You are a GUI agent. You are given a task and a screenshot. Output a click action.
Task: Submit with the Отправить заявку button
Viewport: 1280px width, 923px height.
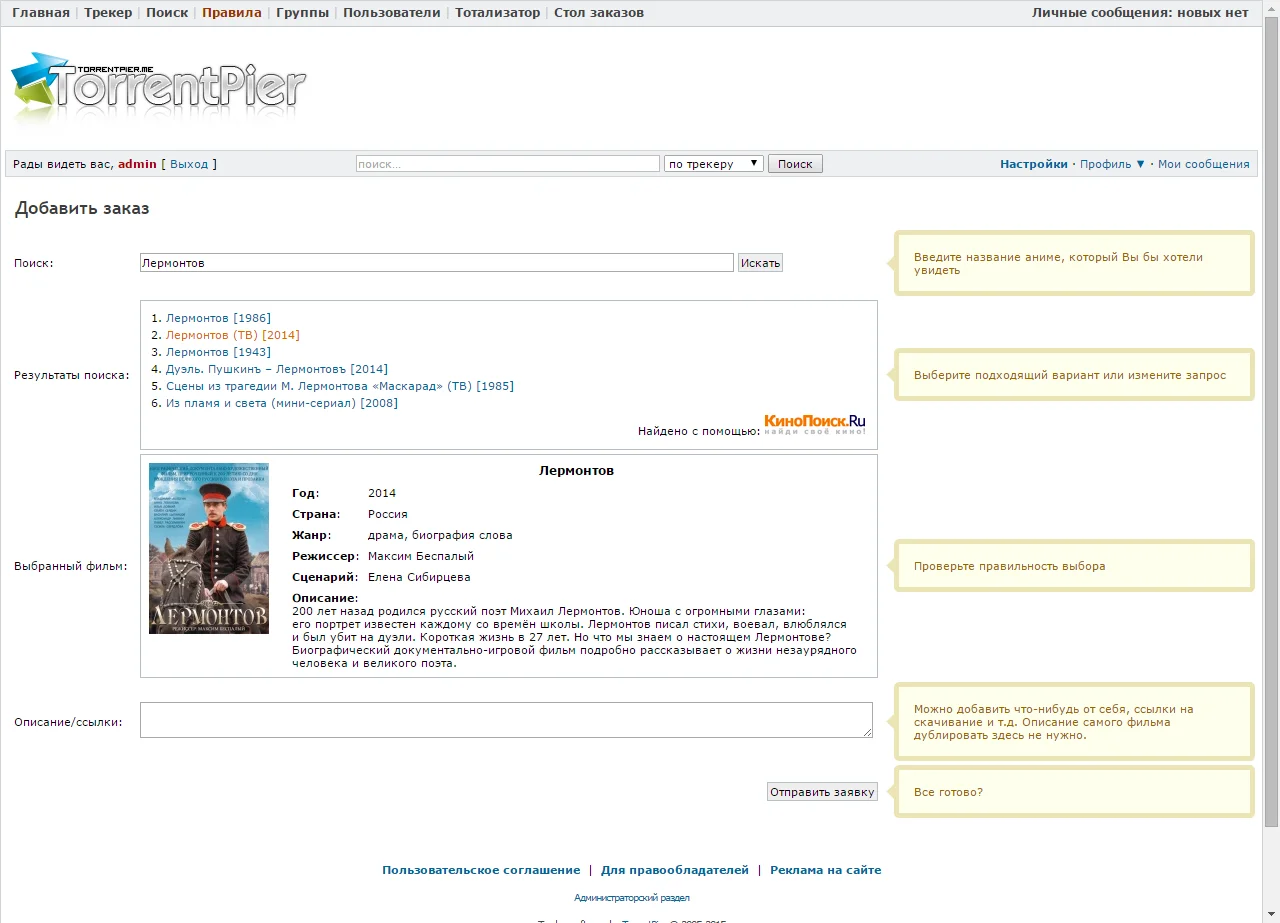(x=822, y=792)
